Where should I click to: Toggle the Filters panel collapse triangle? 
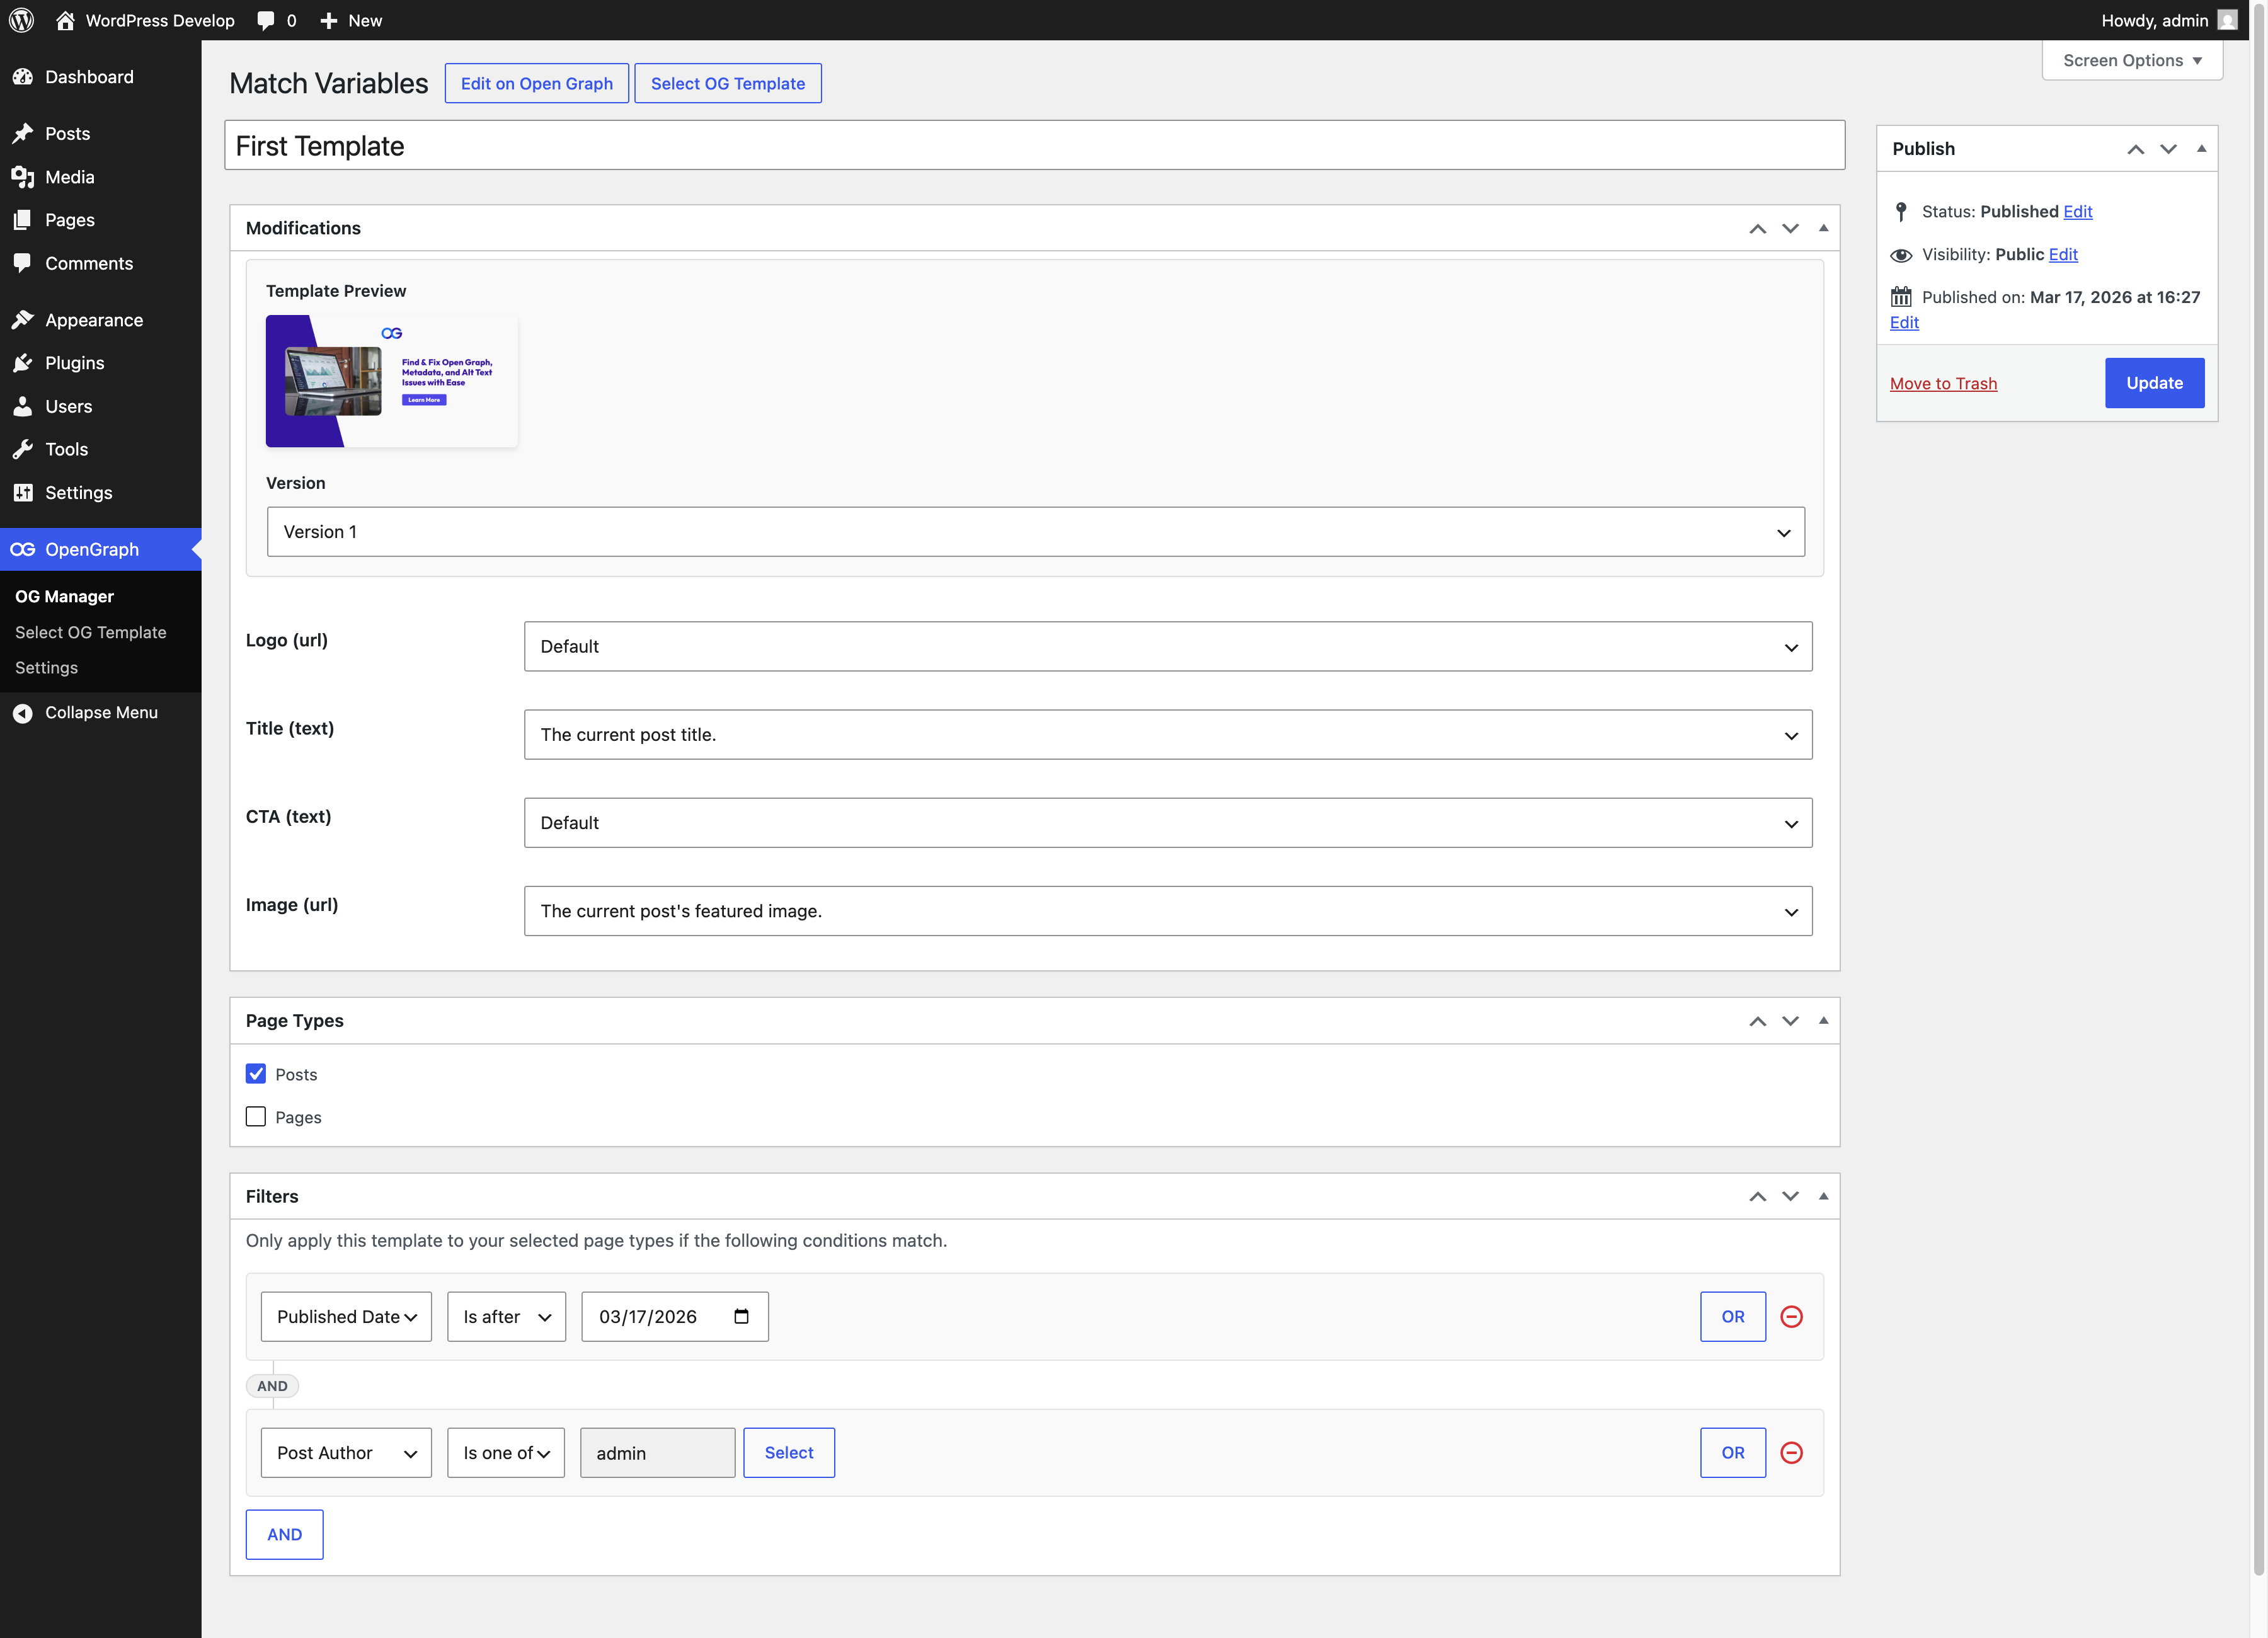click(1823, 1196)
